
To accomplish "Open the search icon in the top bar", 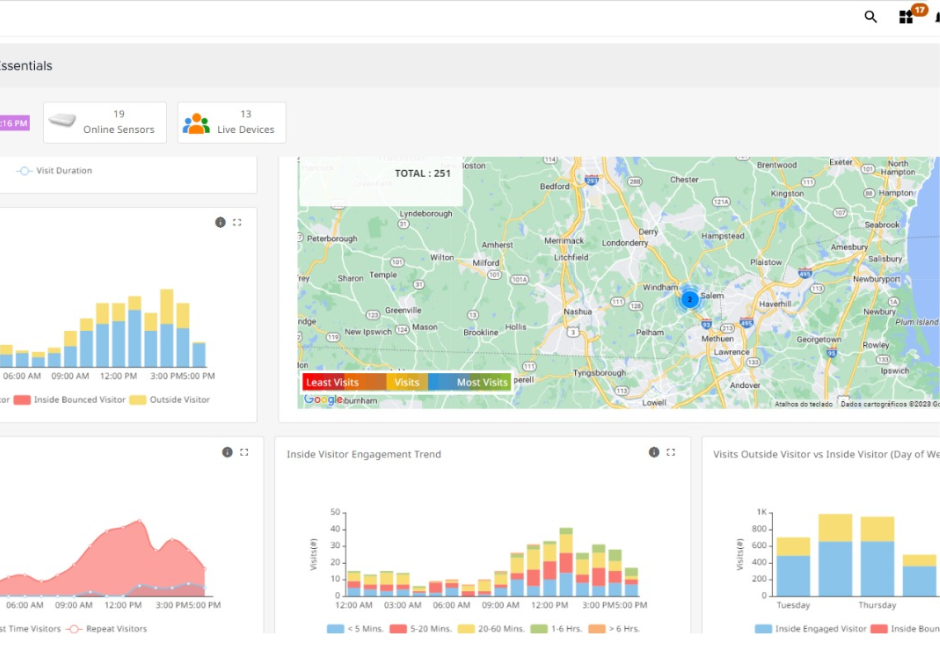I will click(870, 17).
